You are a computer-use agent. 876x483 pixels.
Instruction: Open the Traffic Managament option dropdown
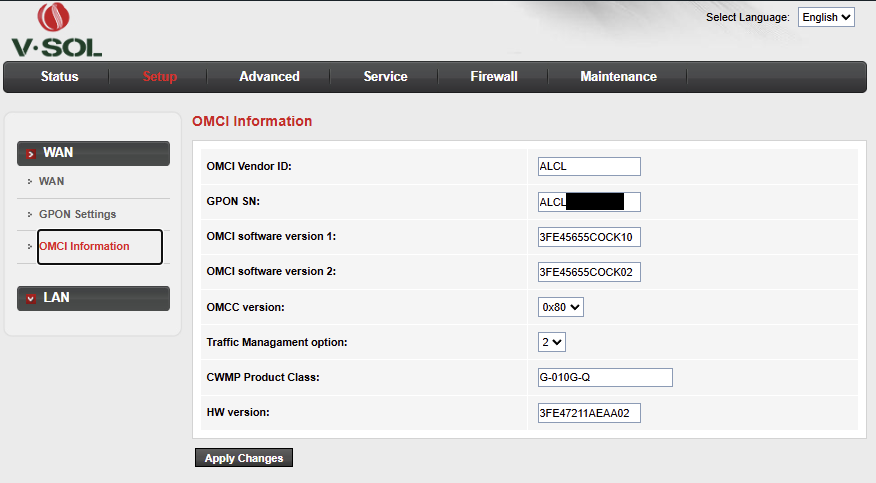[551, 342]
